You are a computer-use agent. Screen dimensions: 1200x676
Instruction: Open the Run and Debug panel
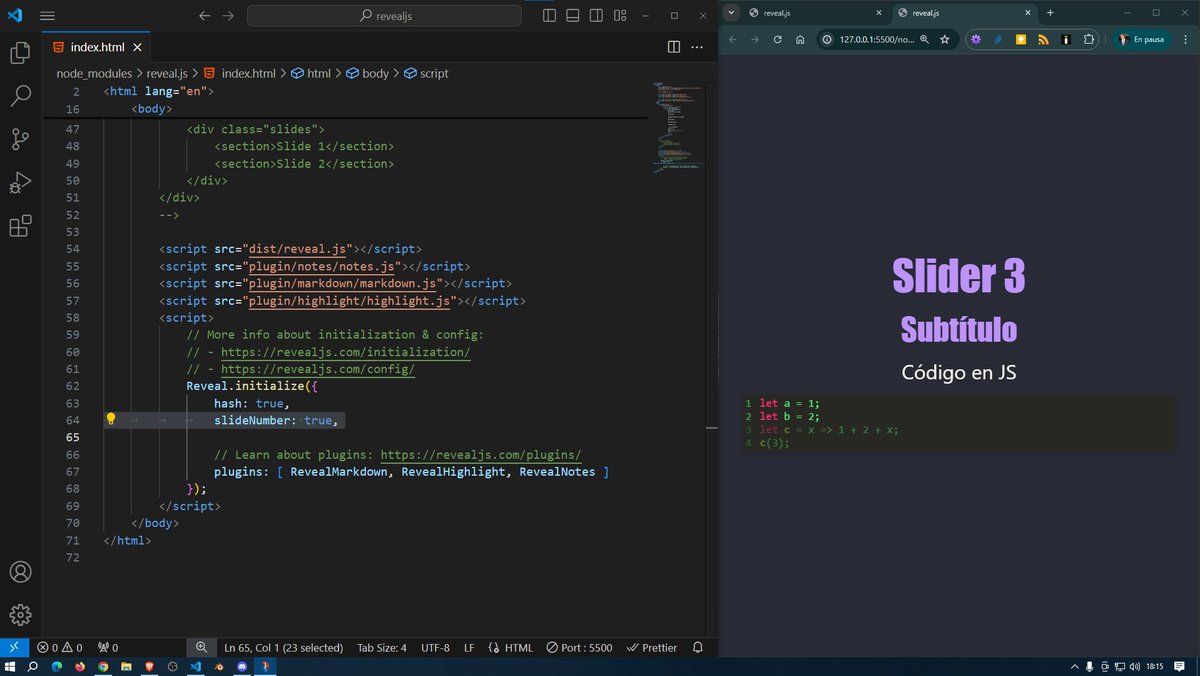point(20,182)
